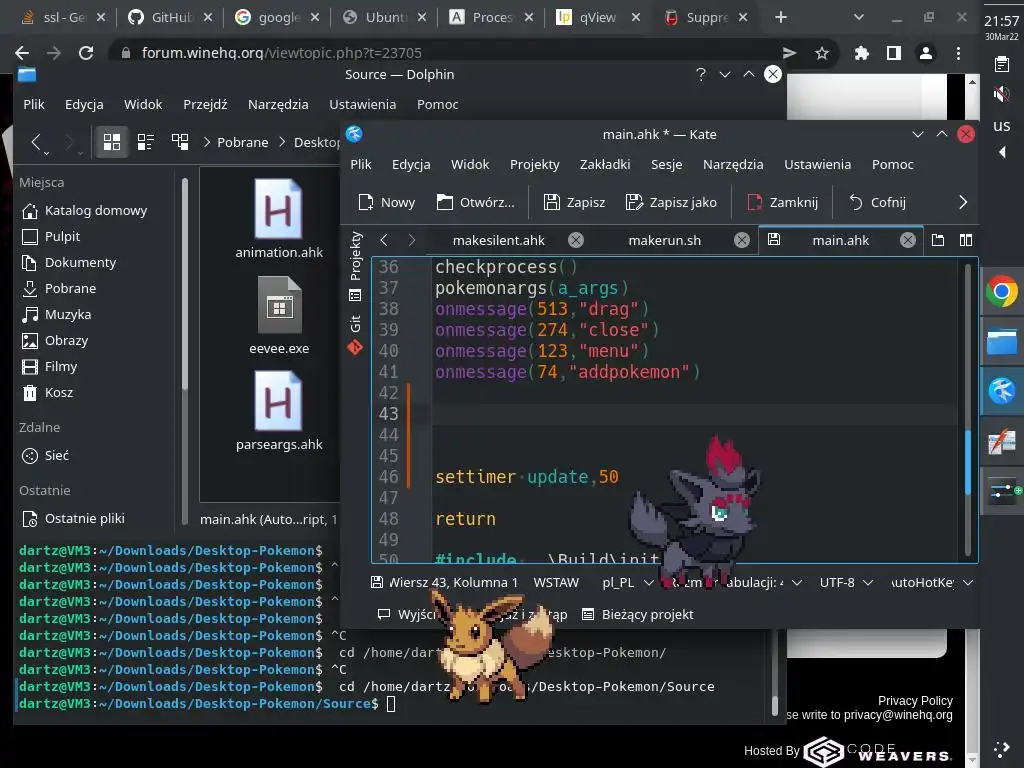Open the Bieżący projekt panel

(x=637, y=615)
